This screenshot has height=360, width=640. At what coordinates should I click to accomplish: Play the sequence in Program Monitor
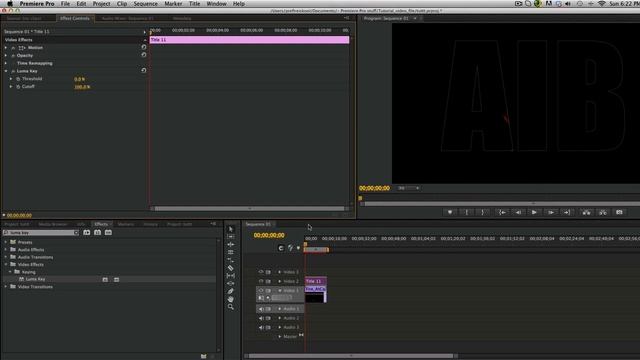pyautogui.click(x=534, y=212)
